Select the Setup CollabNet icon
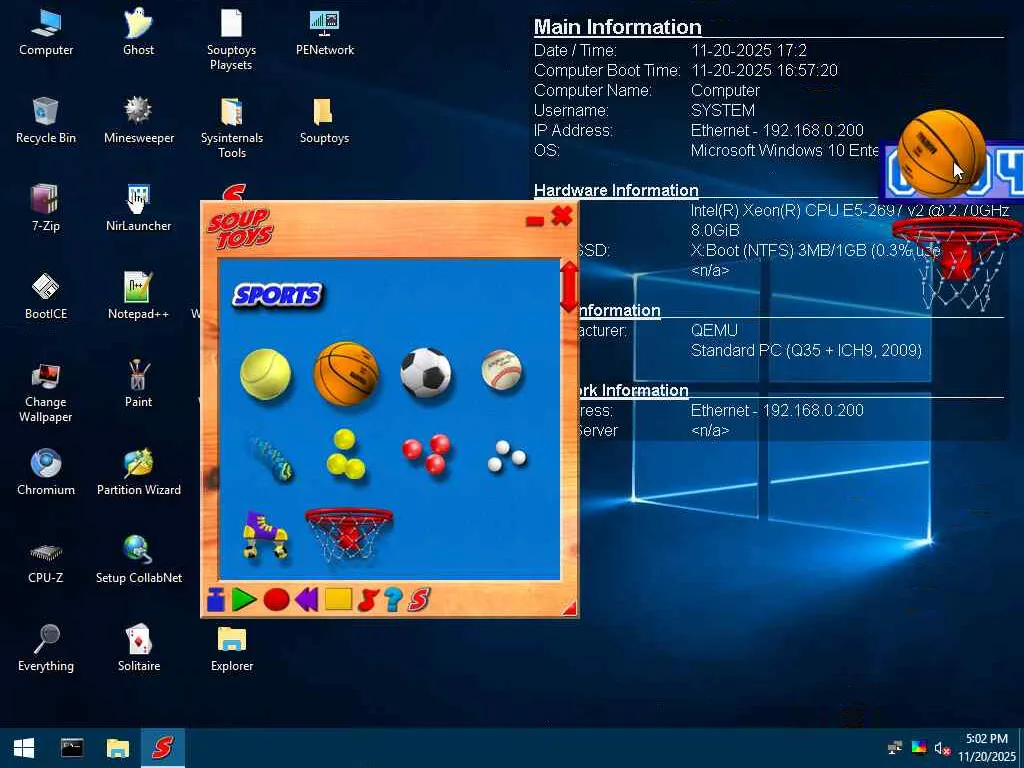Image resolution: width=1024 pixels, height=768 pixels. click(138, 561)
